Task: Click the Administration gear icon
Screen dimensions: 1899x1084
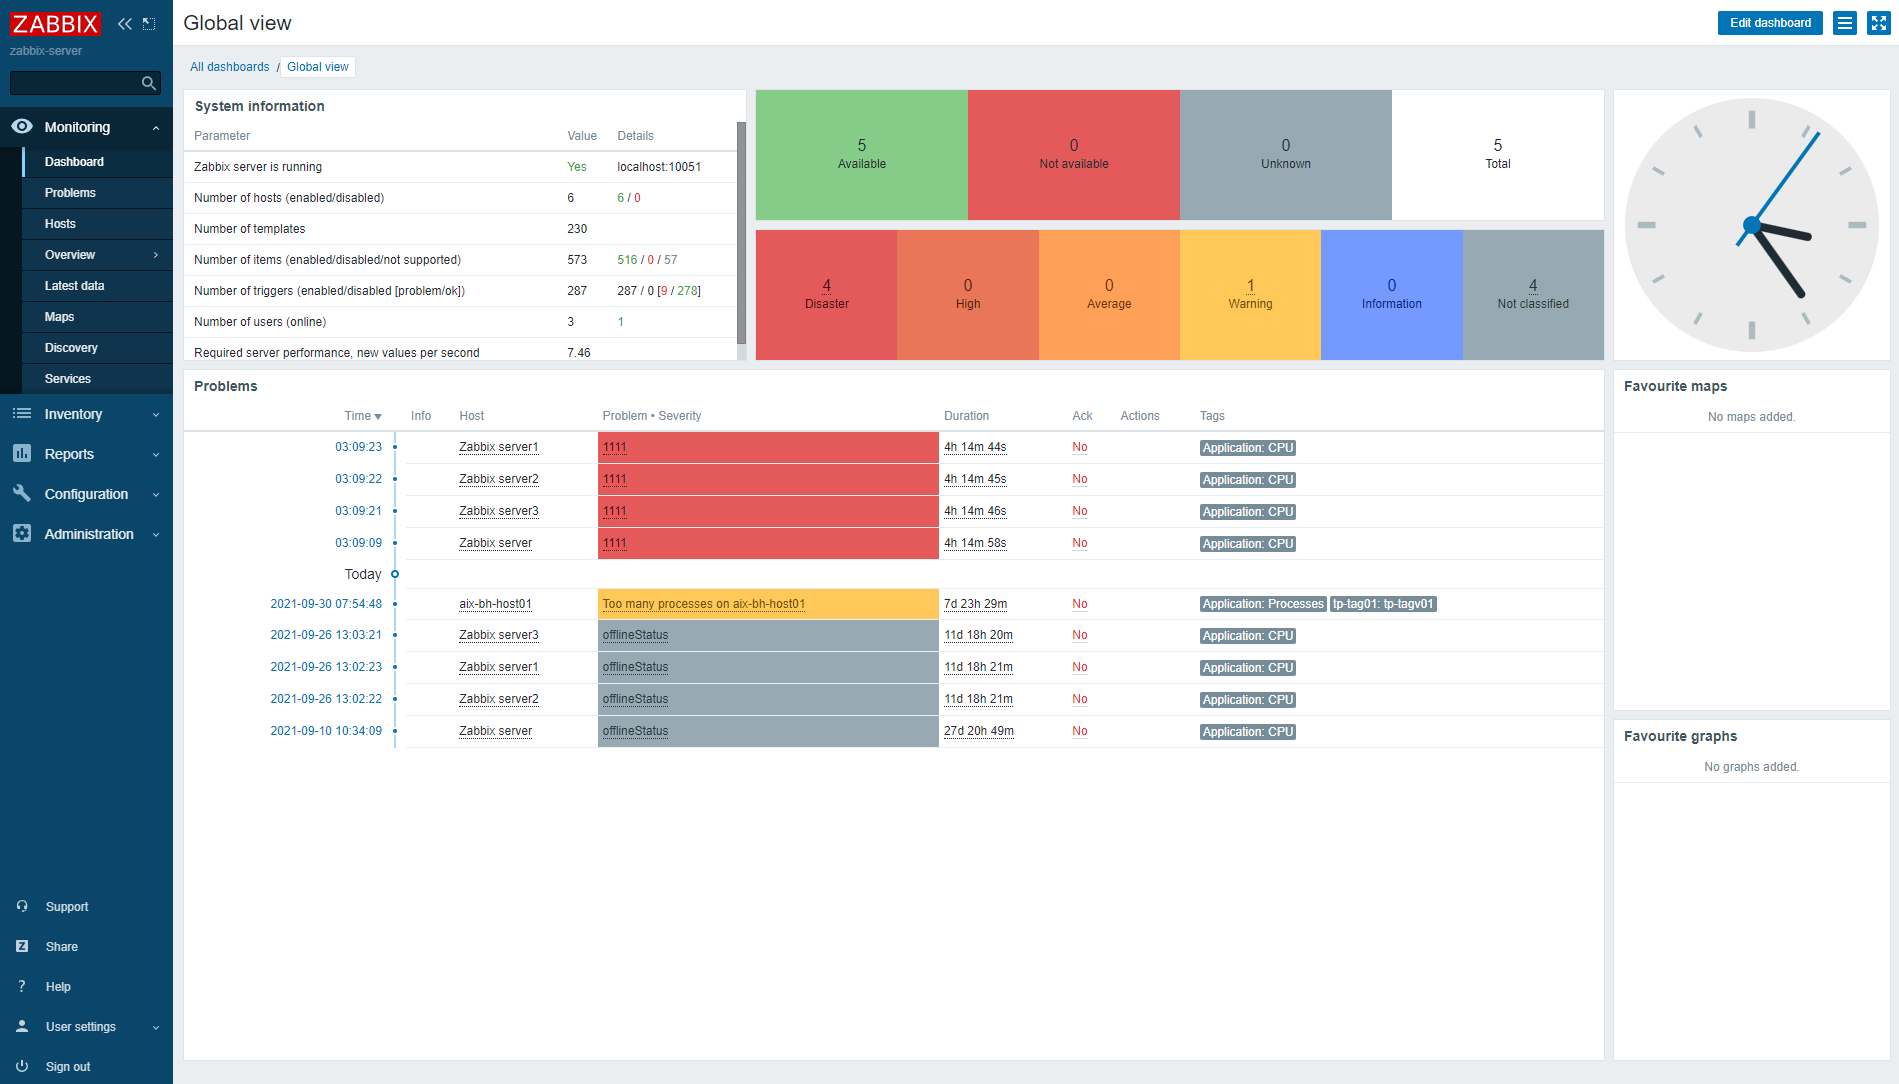Action: pos(22,534)
